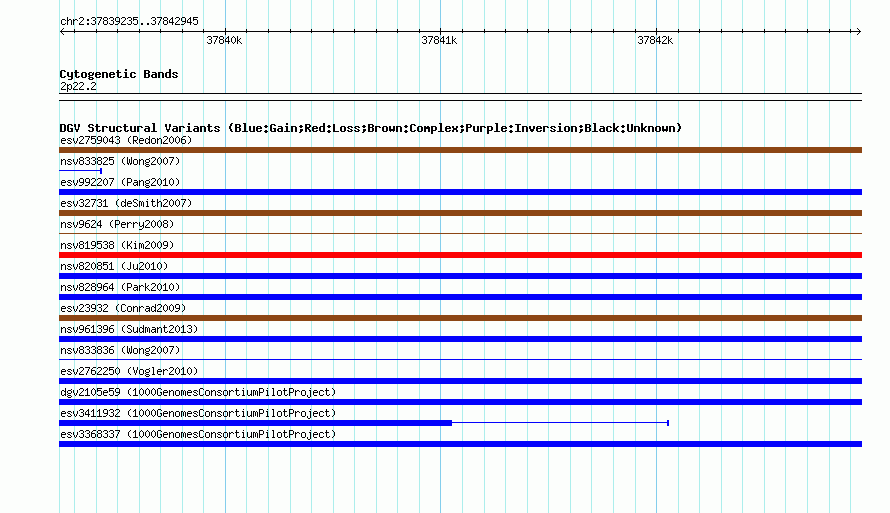Click the blue nsv820851 gain bar
Viewport: 890px width, 513px height.
click(x=460, y=276)
